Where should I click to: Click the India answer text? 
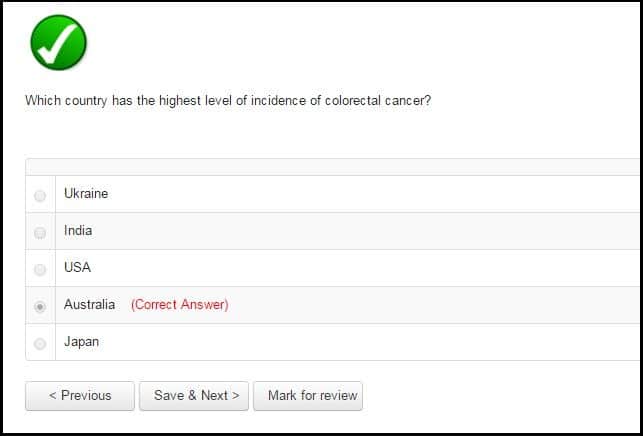[x=78, y=231]
